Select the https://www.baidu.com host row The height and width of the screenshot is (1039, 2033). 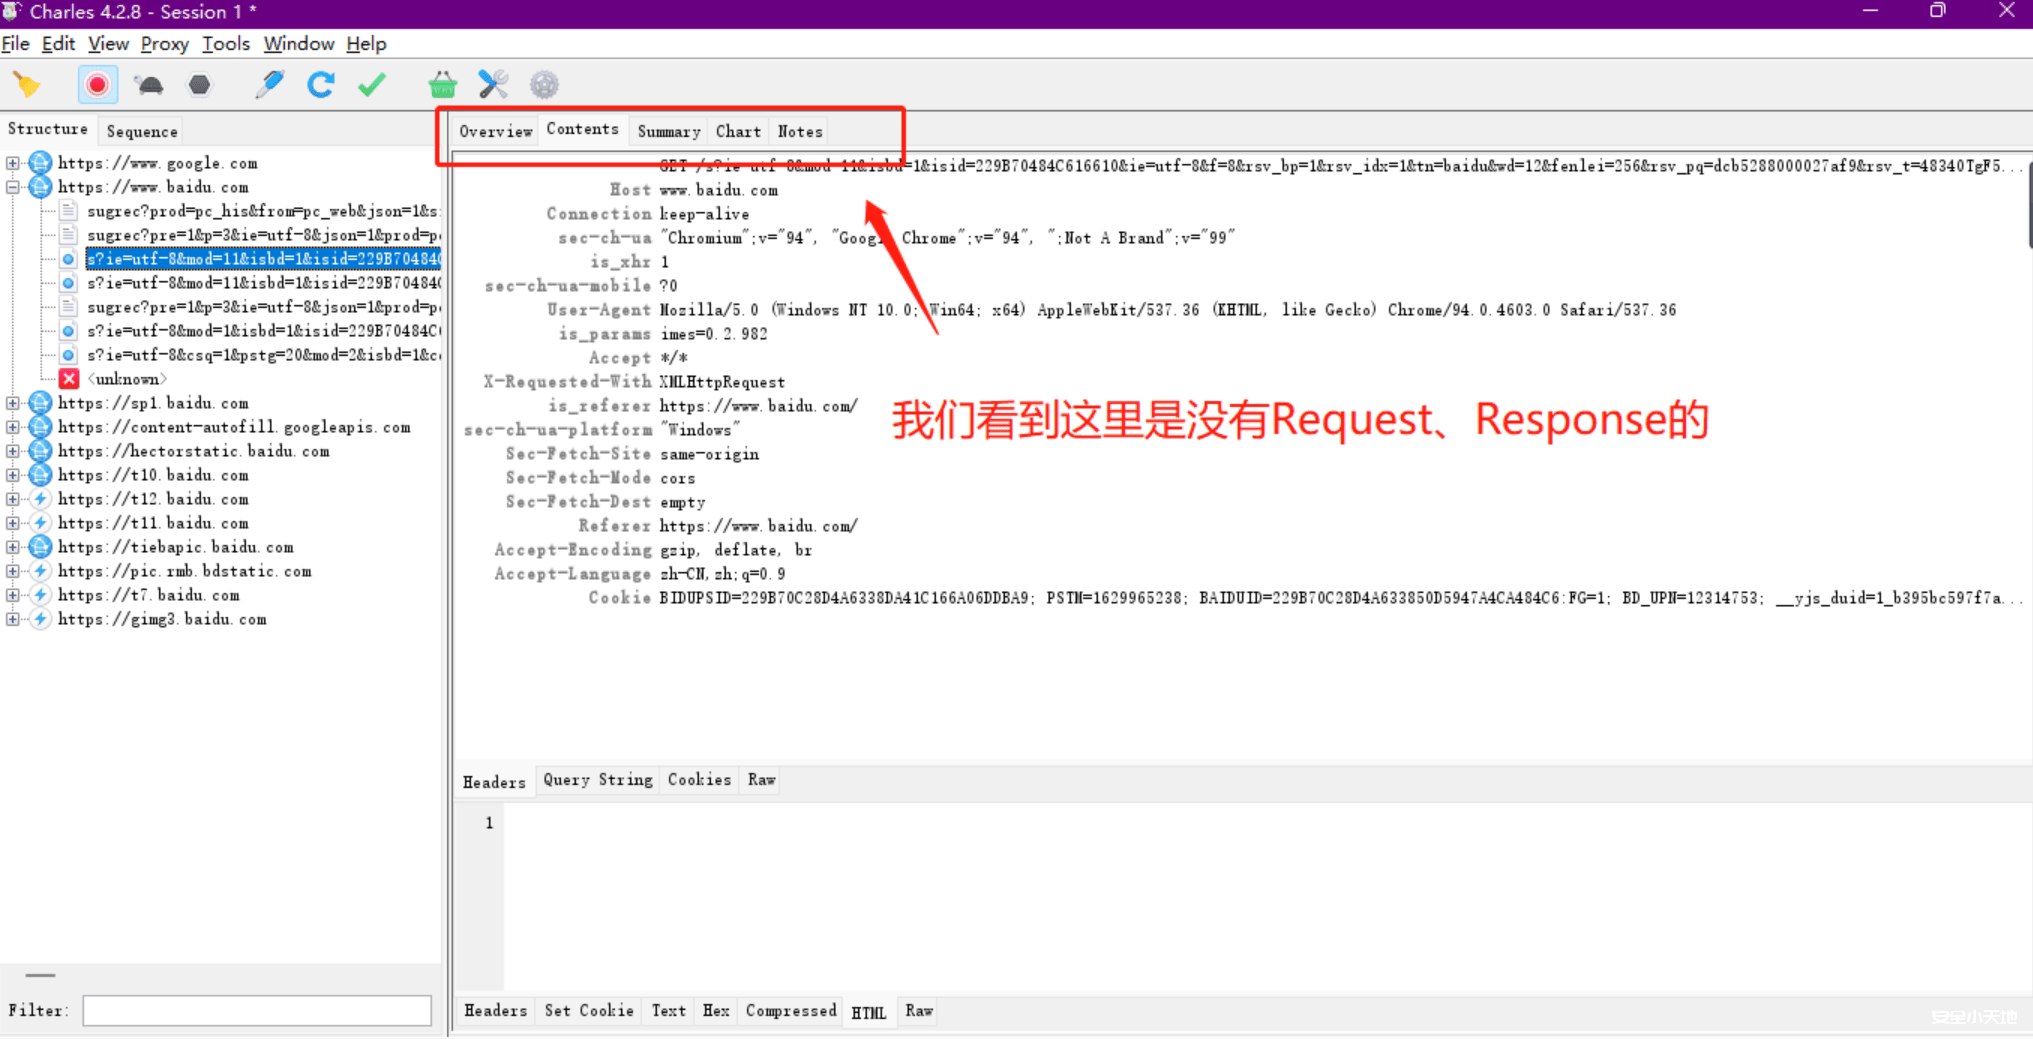153,187
